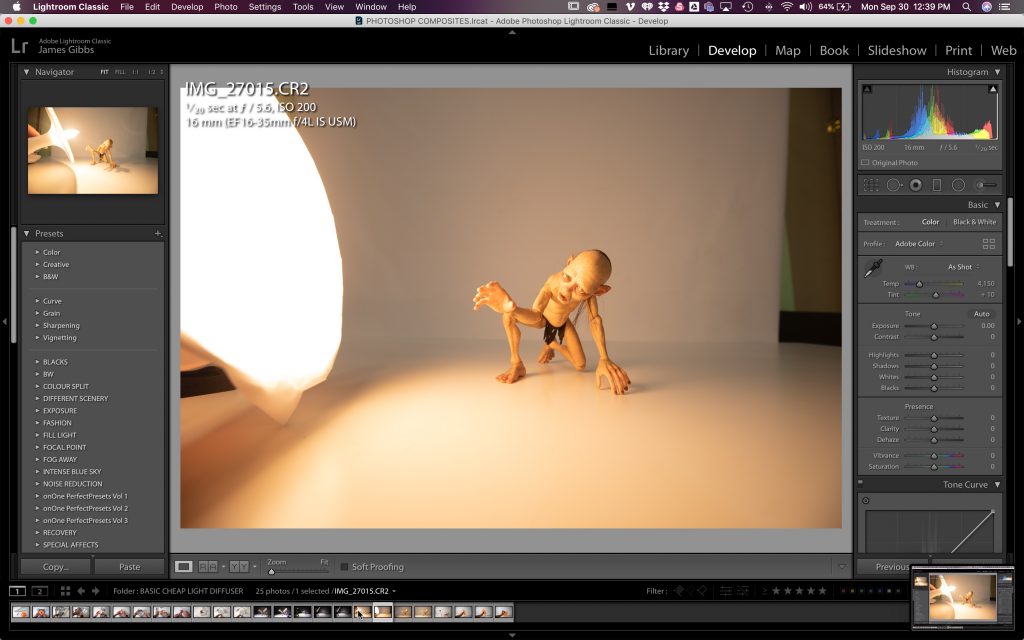This screenshot has height=640, width=1024.
Task: Select the Red Eye Correction tool
Action: 916,185
